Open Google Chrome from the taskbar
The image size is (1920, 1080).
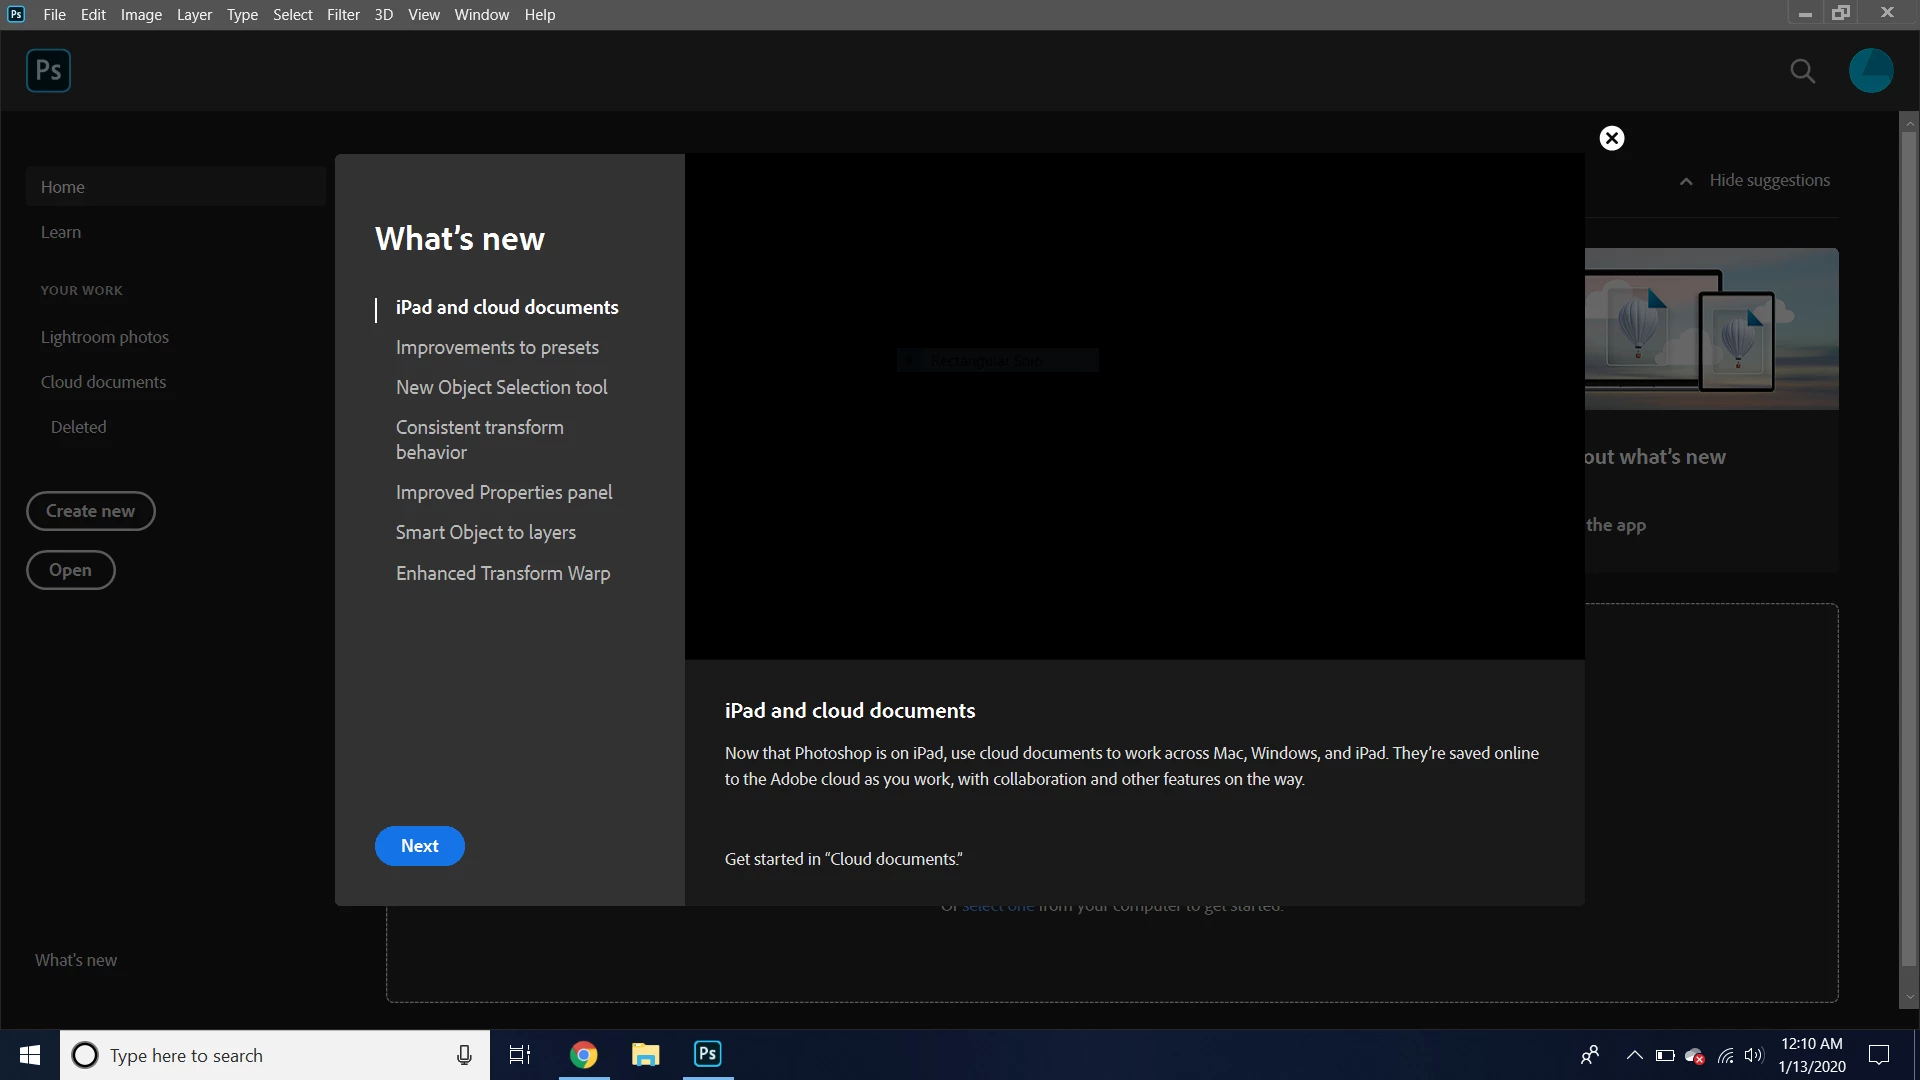point(583,1055)
